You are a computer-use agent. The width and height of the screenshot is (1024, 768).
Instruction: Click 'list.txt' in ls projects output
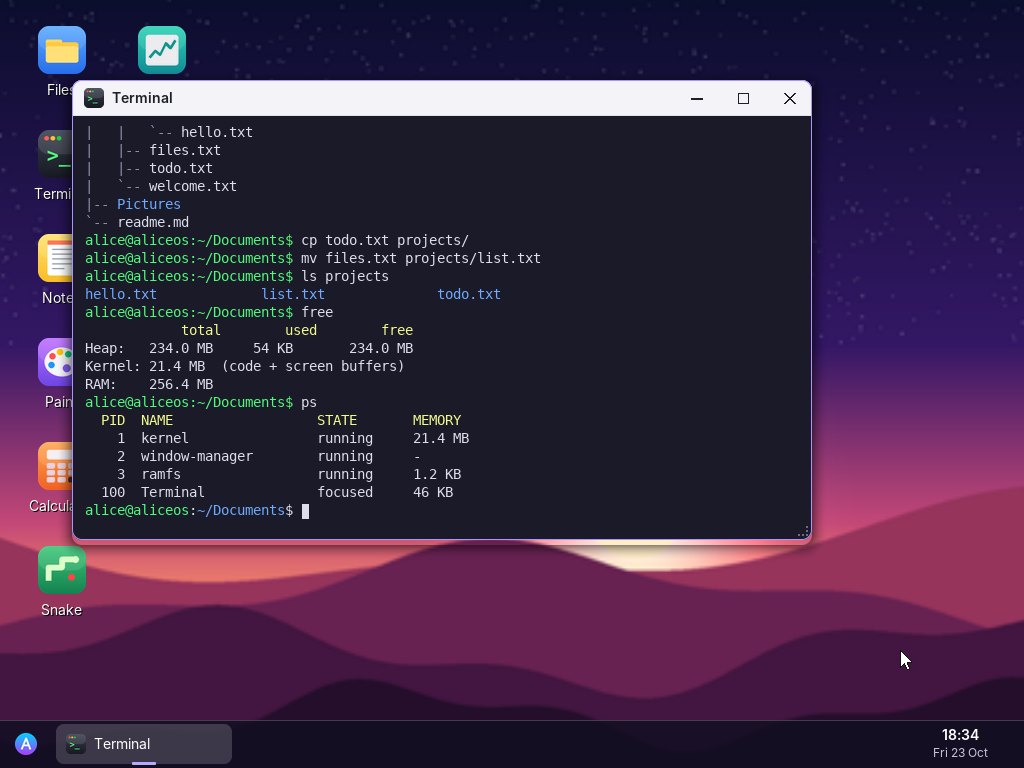[x=293, y=295]
